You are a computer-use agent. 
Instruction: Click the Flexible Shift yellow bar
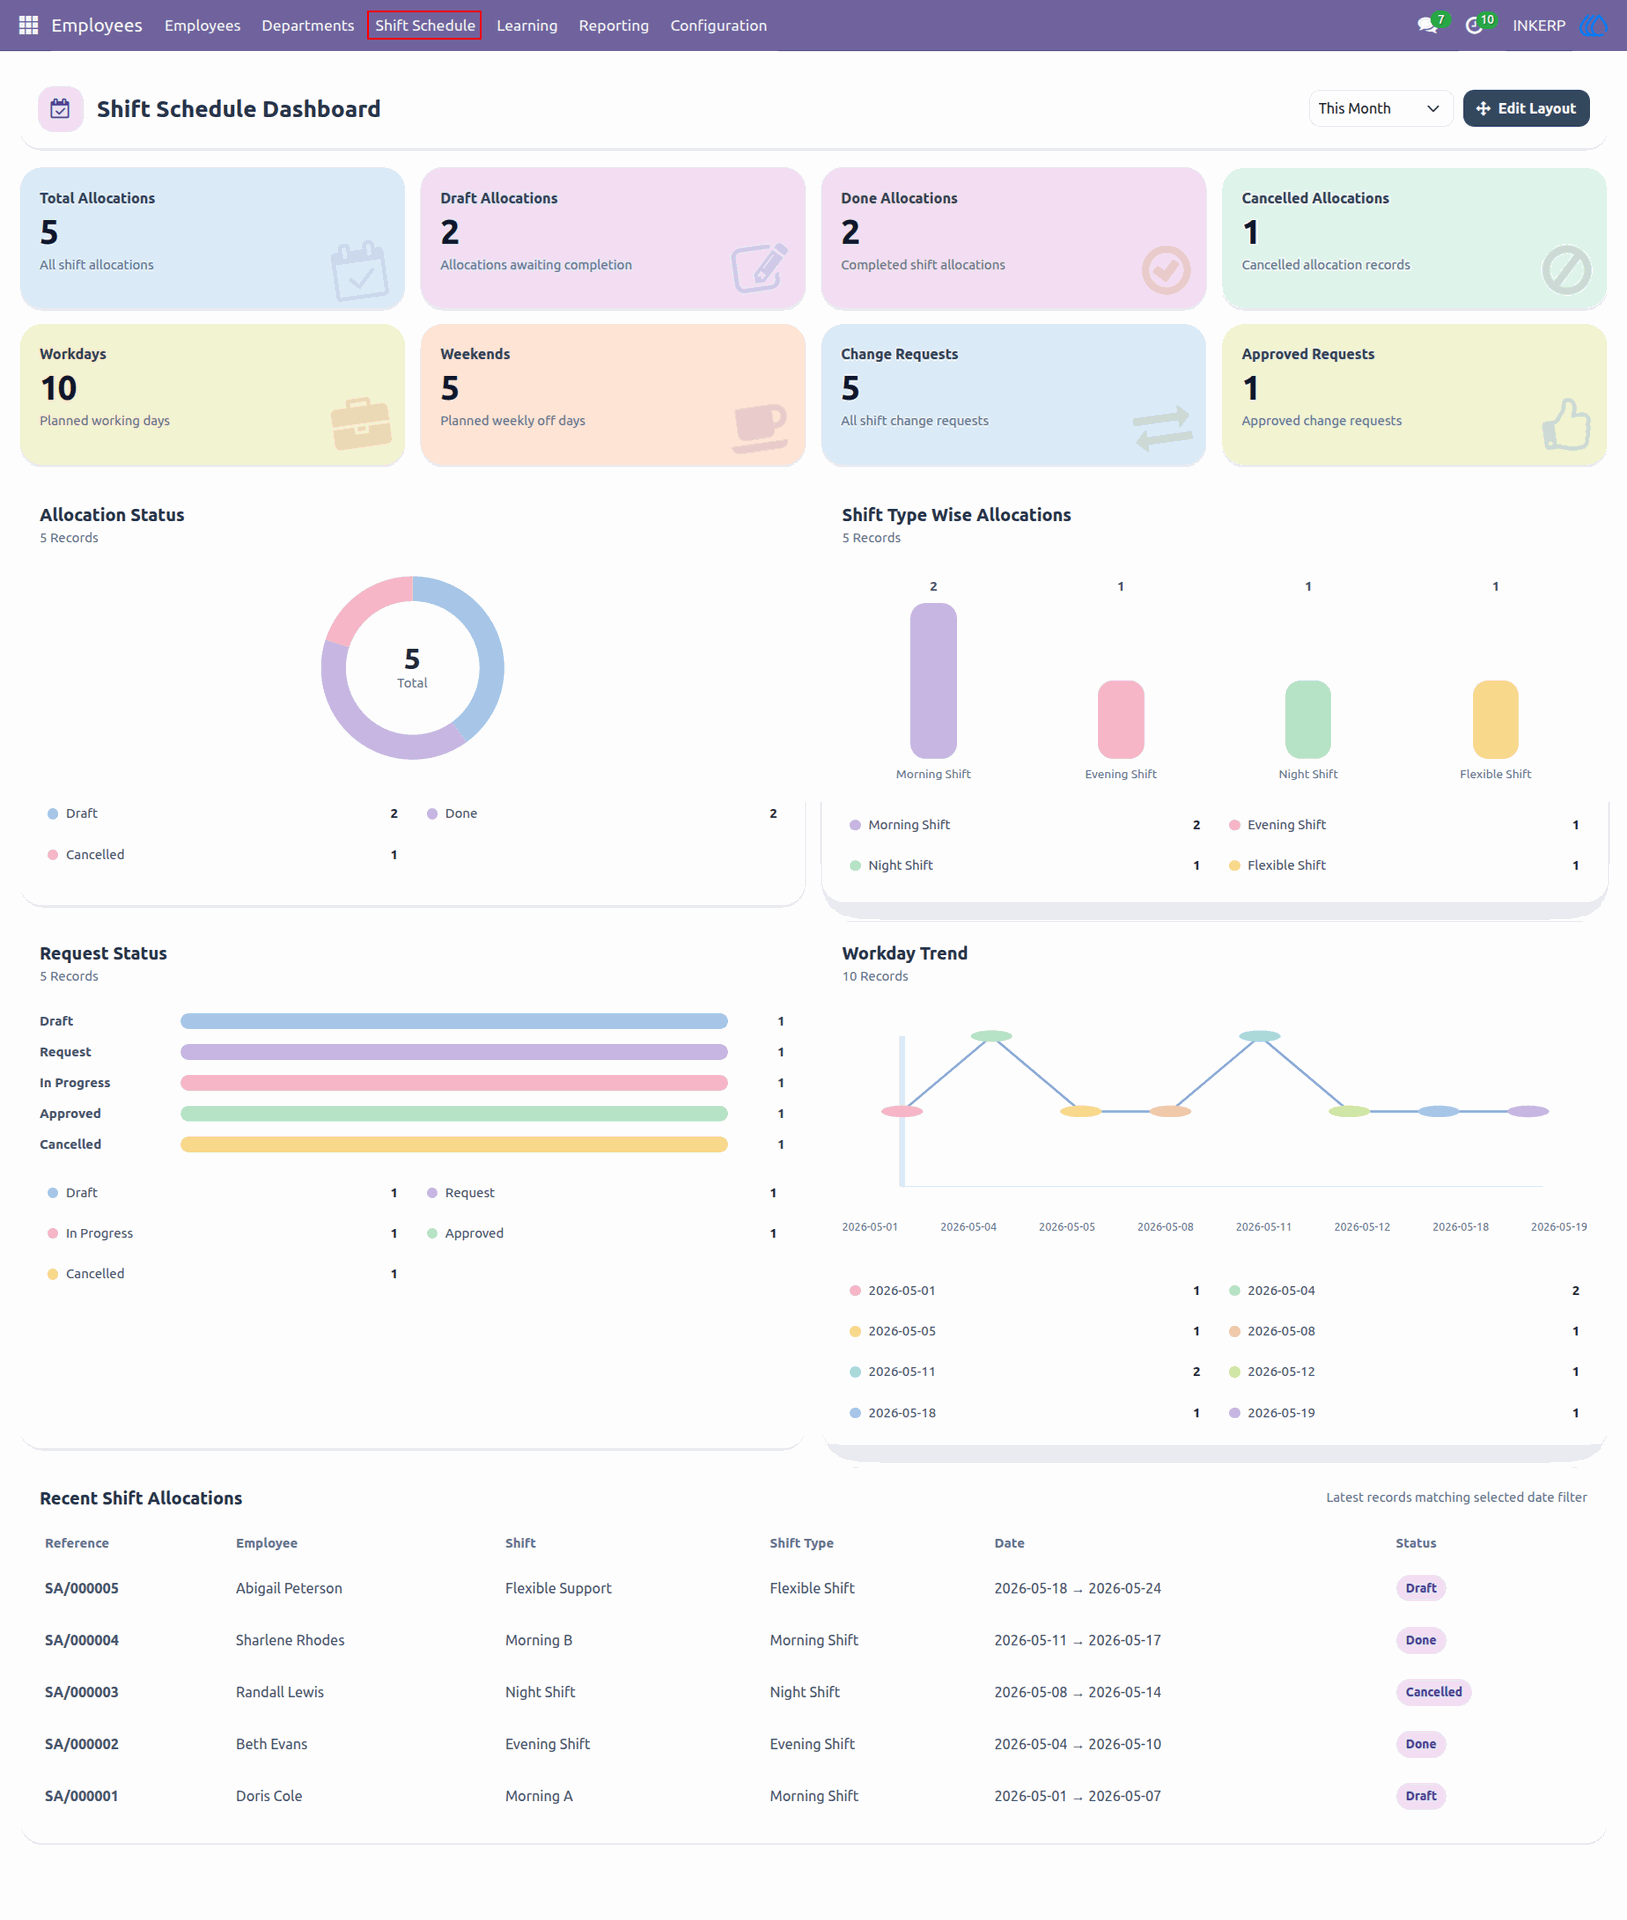1496,720
